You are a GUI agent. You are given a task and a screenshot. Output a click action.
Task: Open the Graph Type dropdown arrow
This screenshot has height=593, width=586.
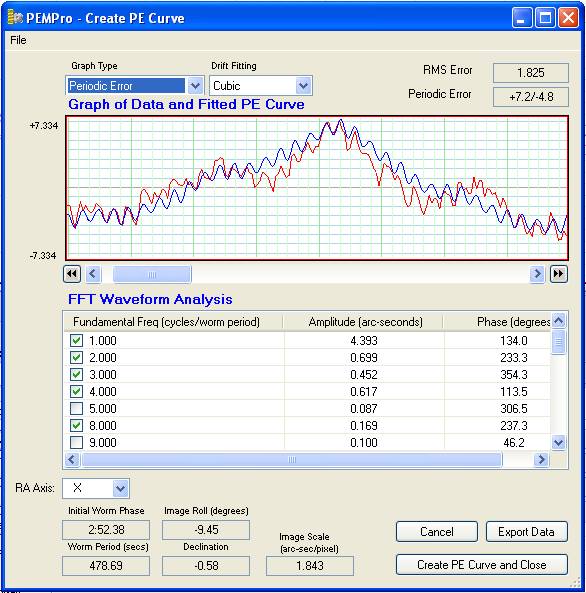(195, 86)
